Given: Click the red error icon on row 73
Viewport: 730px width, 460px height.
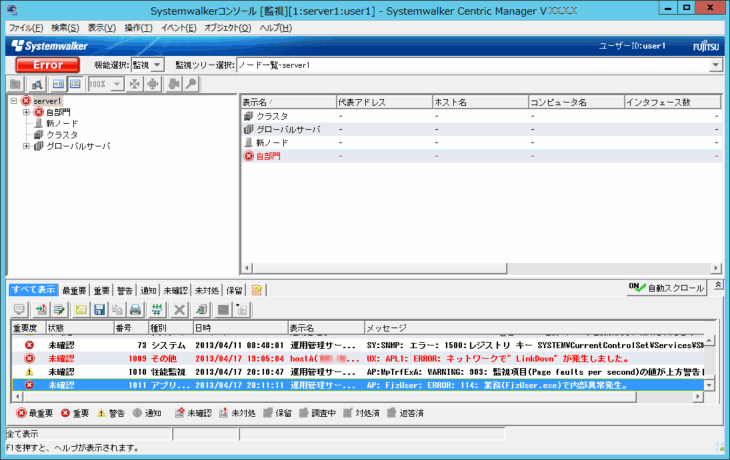Looking at the screenshot, I should (x=29, y=345).
